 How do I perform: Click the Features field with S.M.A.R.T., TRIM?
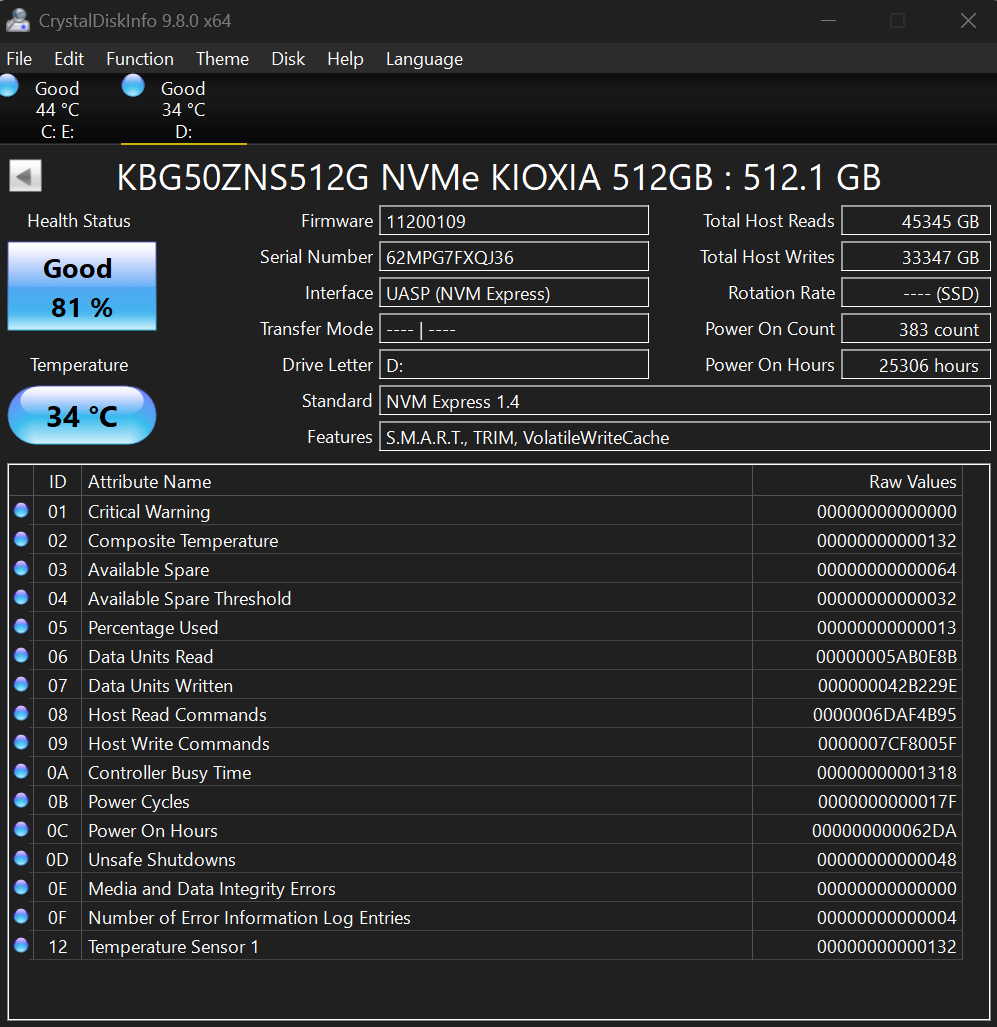tap(685, 437)
